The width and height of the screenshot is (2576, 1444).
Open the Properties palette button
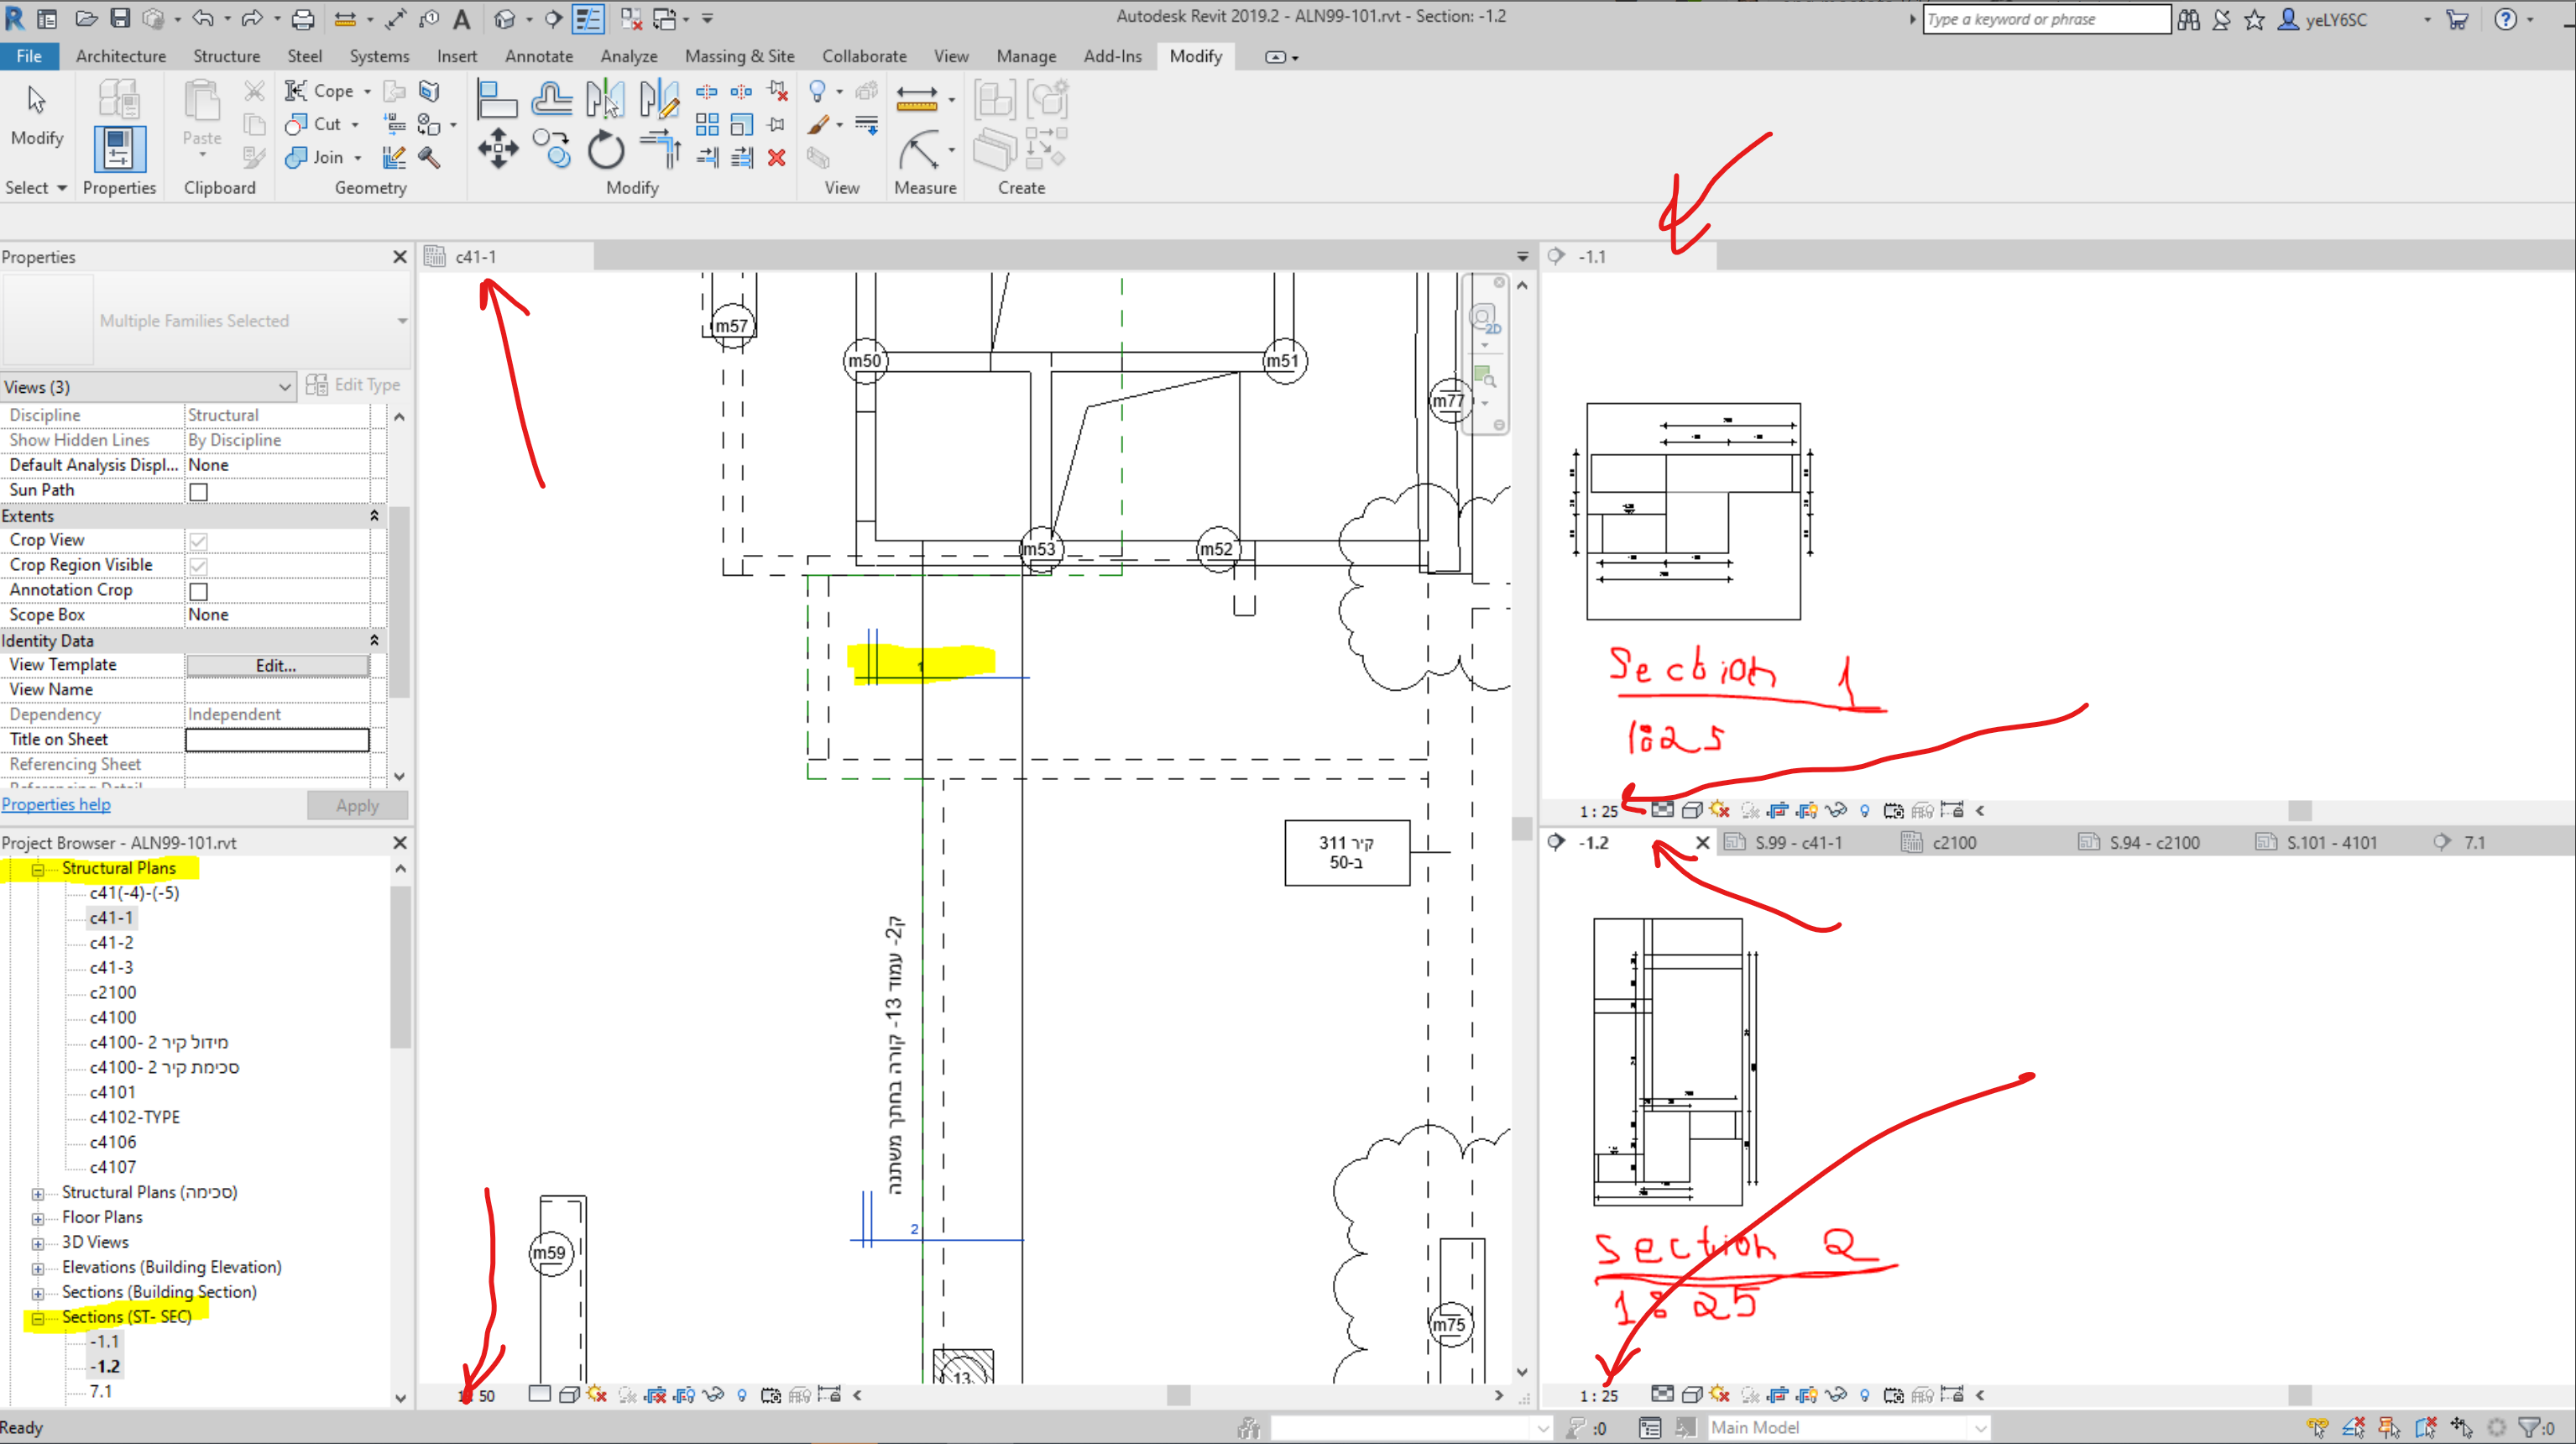(119, 150)
